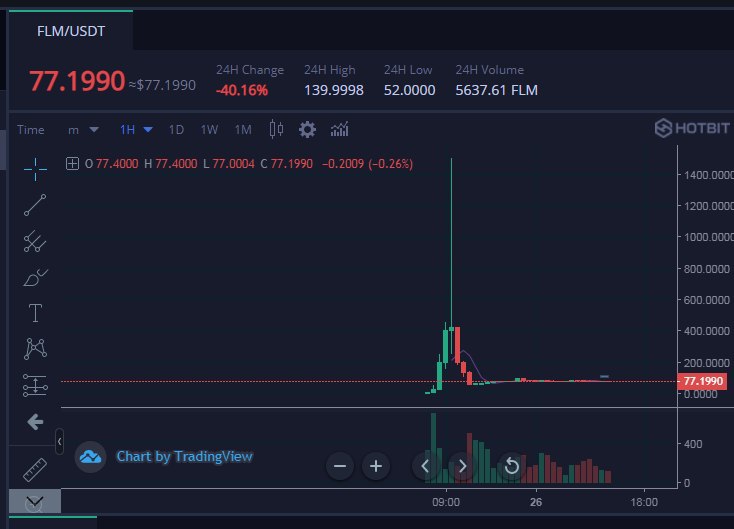Image resolution: width=734 pixels, height=529 pixels.
Task: Move the chart left with arrow button
Action: (425, 466)
